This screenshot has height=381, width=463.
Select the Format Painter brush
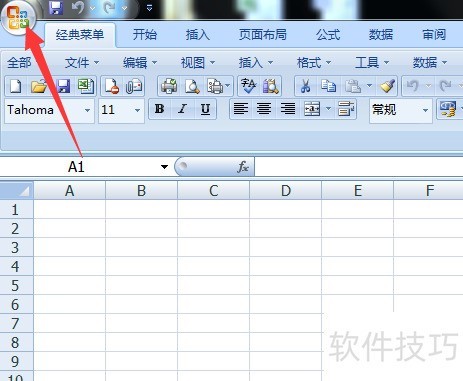click(x=387, y=86)
